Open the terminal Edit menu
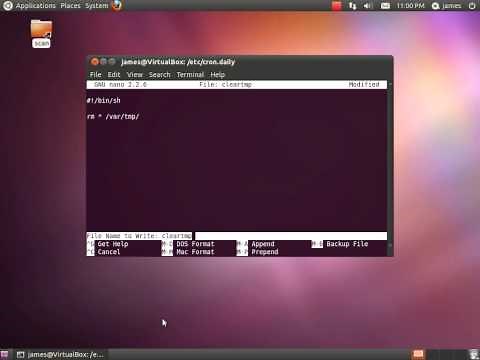This screenshot has width=480, height=360. point(114,75)
